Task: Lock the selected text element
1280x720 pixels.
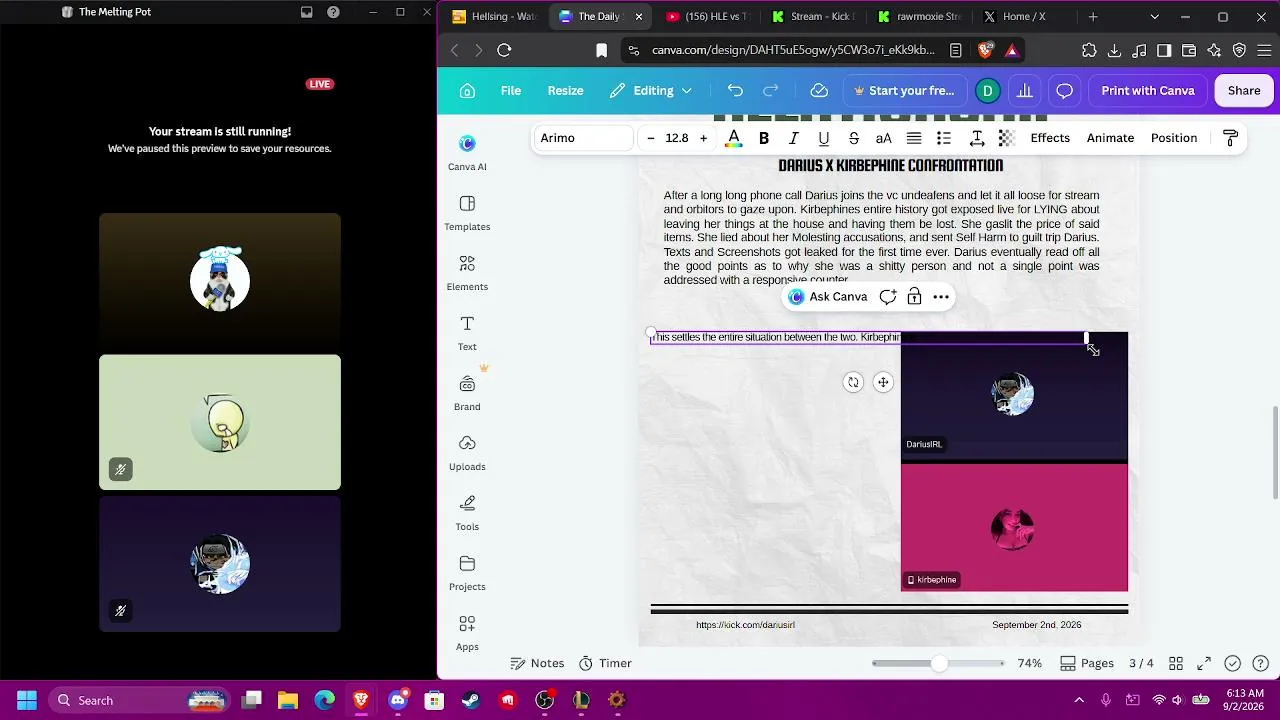Action: point(914,297)
